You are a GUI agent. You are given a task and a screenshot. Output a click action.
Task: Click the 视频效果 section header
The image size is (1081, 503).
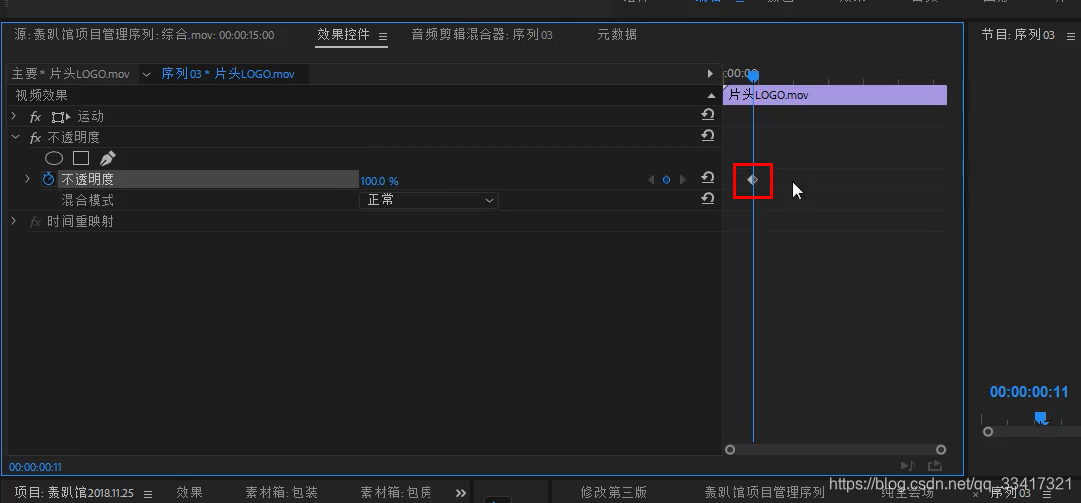[42, 96]
